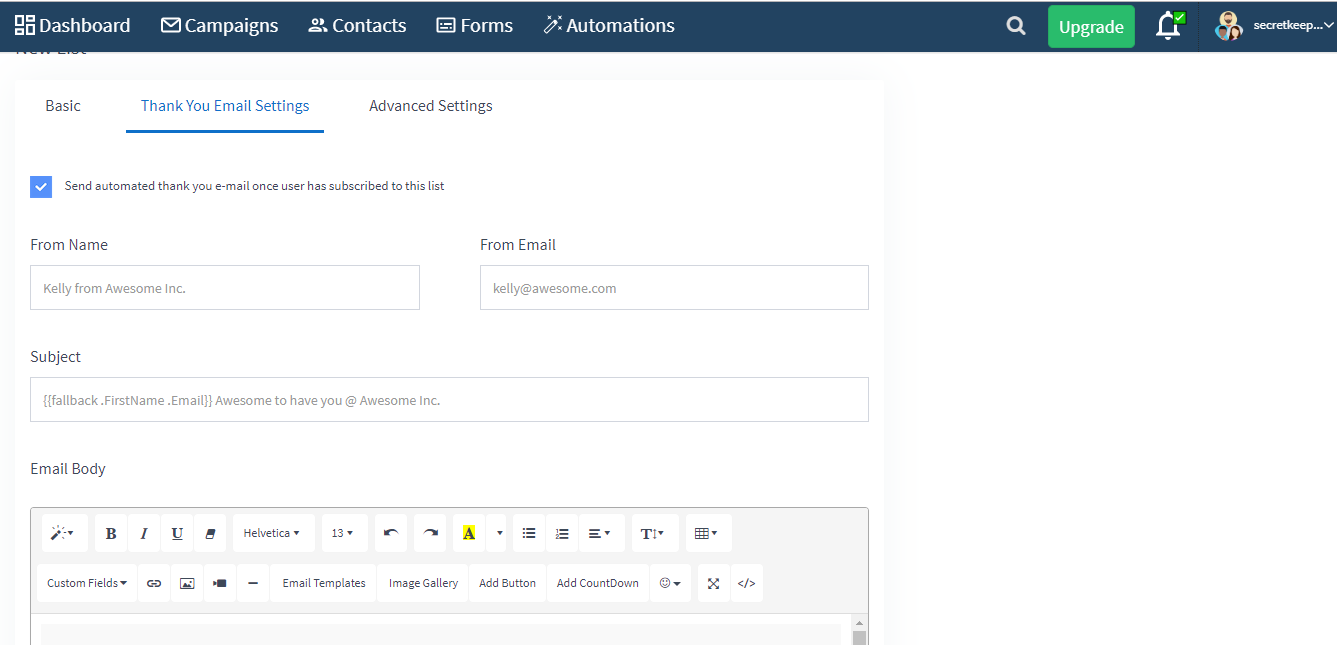The image size is (1337, 645).
Task: Click the Add Button option
Action: click(x=507, y=583)
